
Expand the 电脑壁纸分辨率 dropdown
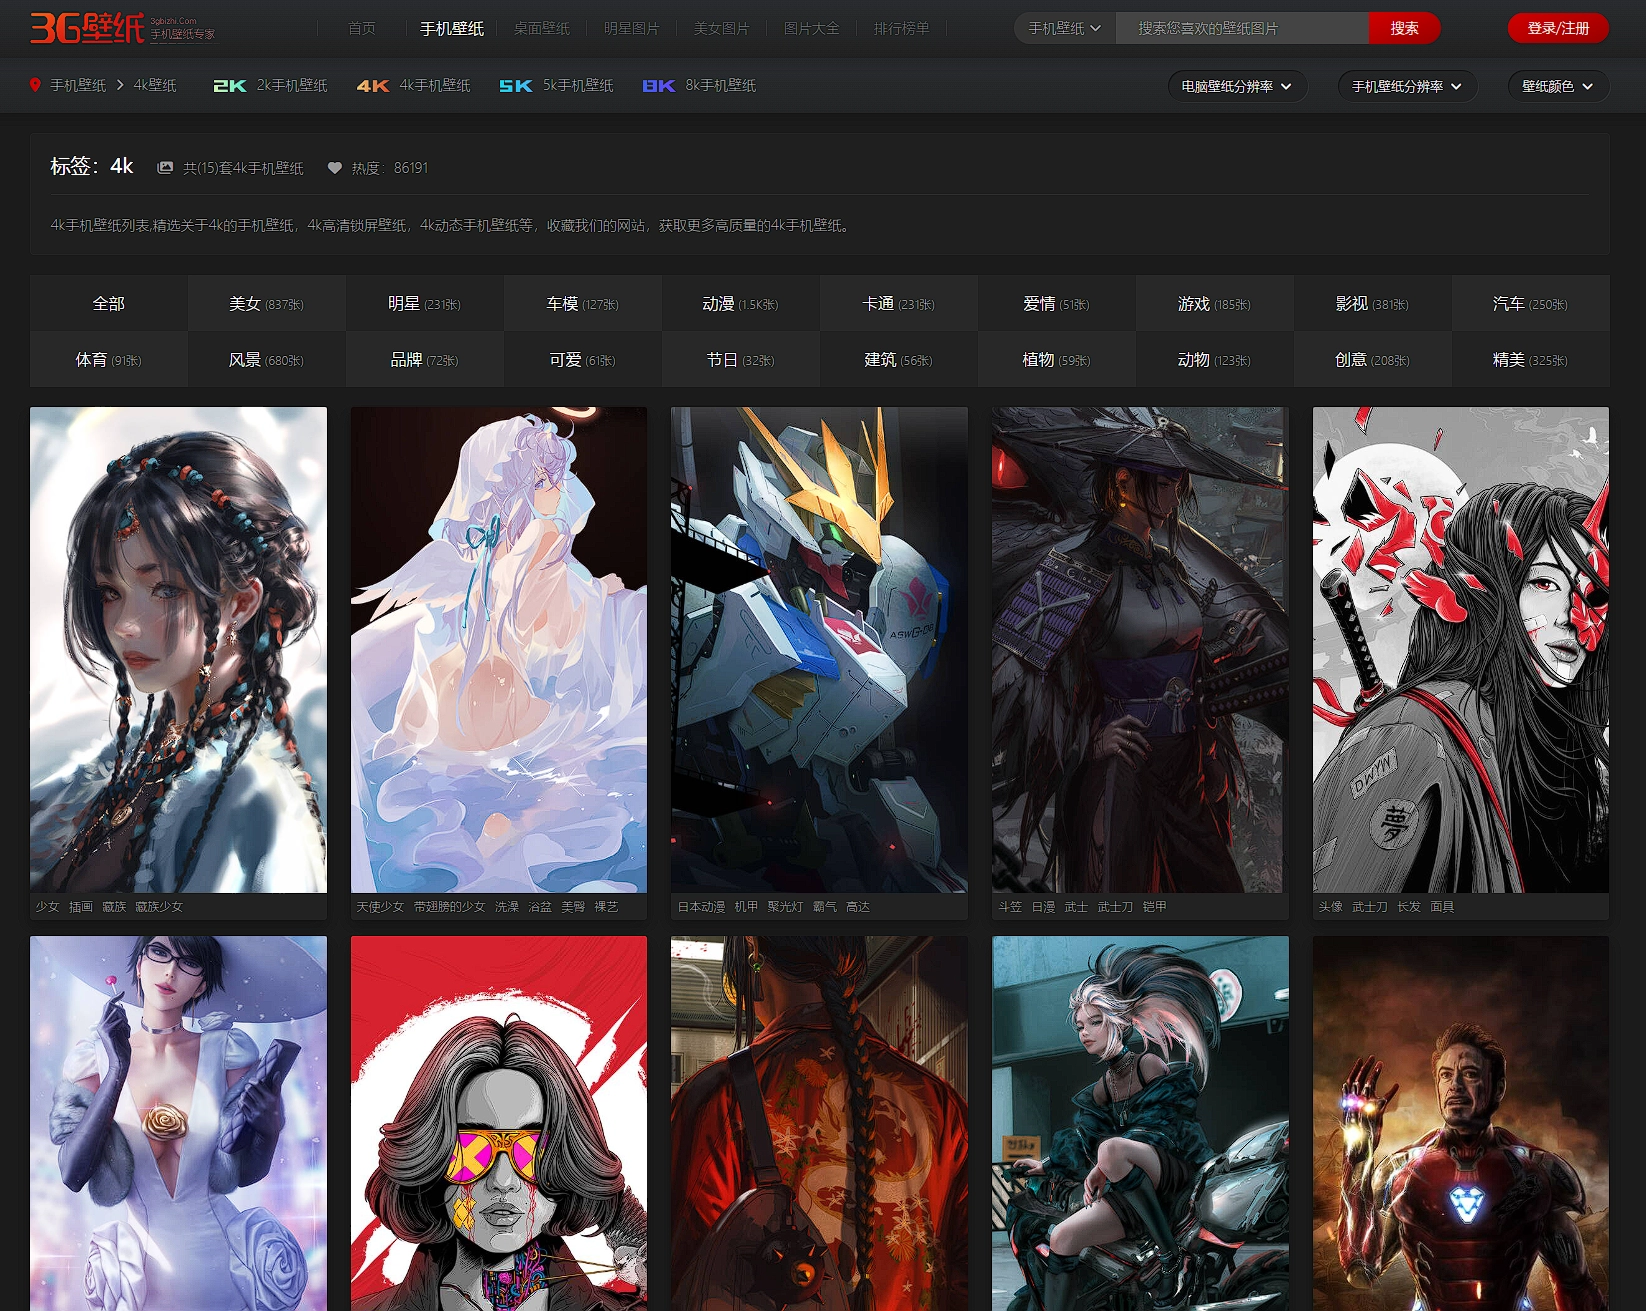[x=1235, y=86]
